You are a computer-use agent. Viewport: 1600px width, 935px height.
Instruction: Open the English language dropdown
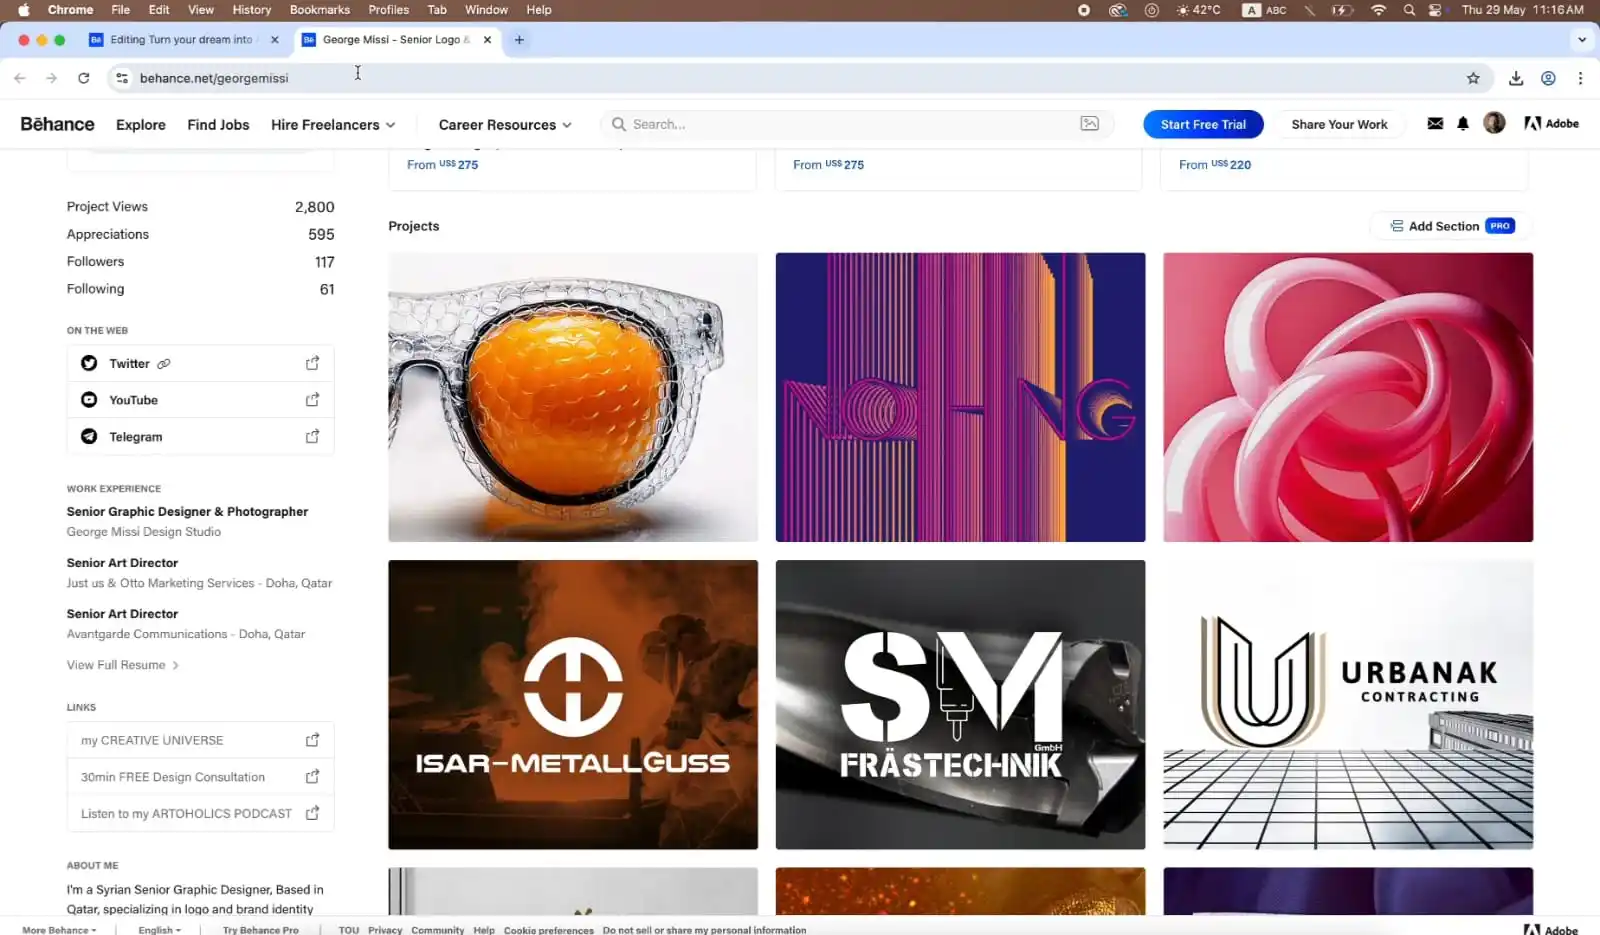159,929
